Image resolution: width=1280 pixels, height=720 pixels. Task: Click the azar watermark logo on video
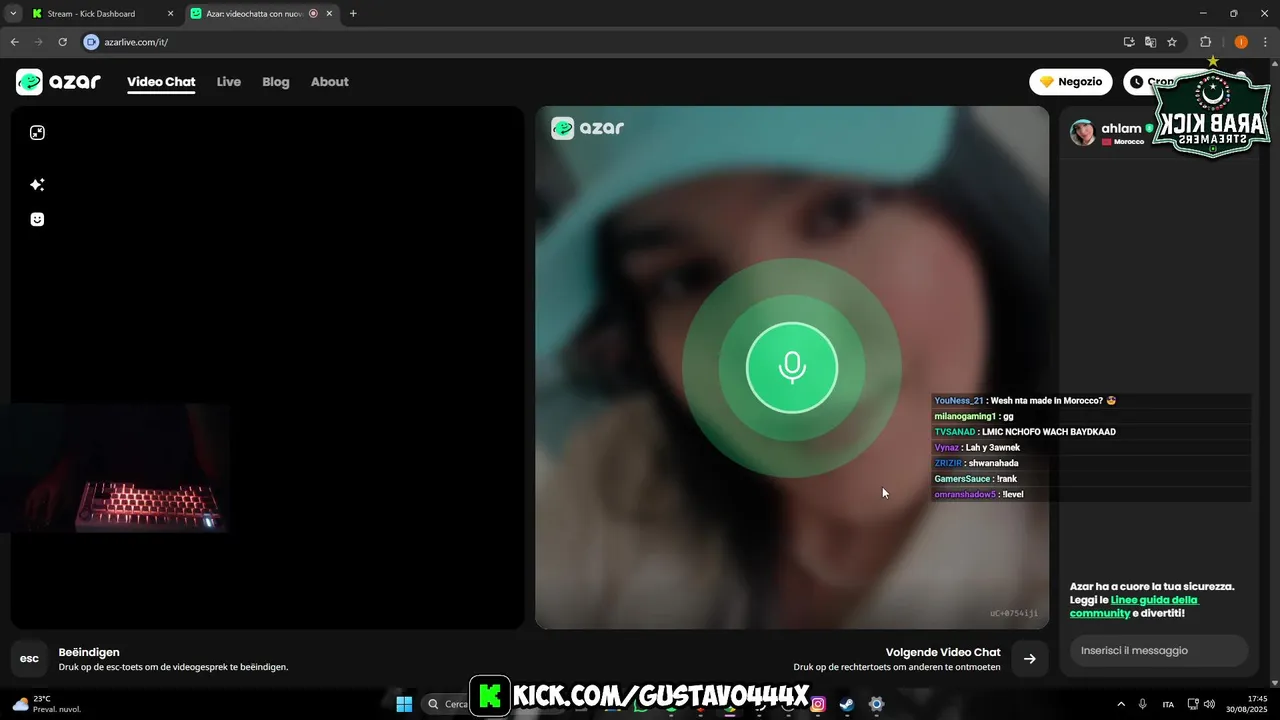coord(588,128)
